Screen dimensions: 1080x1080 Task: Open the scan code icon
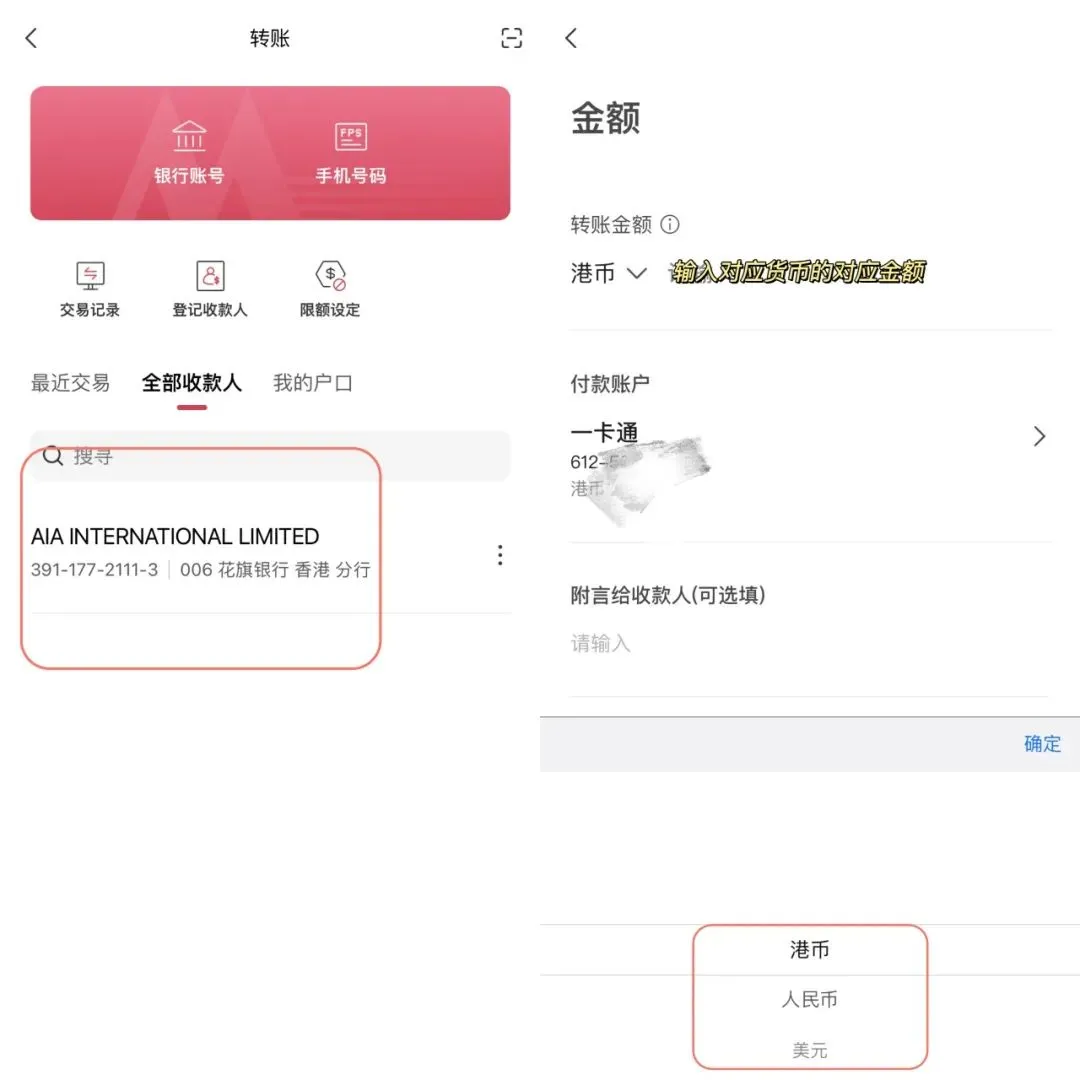511,38
